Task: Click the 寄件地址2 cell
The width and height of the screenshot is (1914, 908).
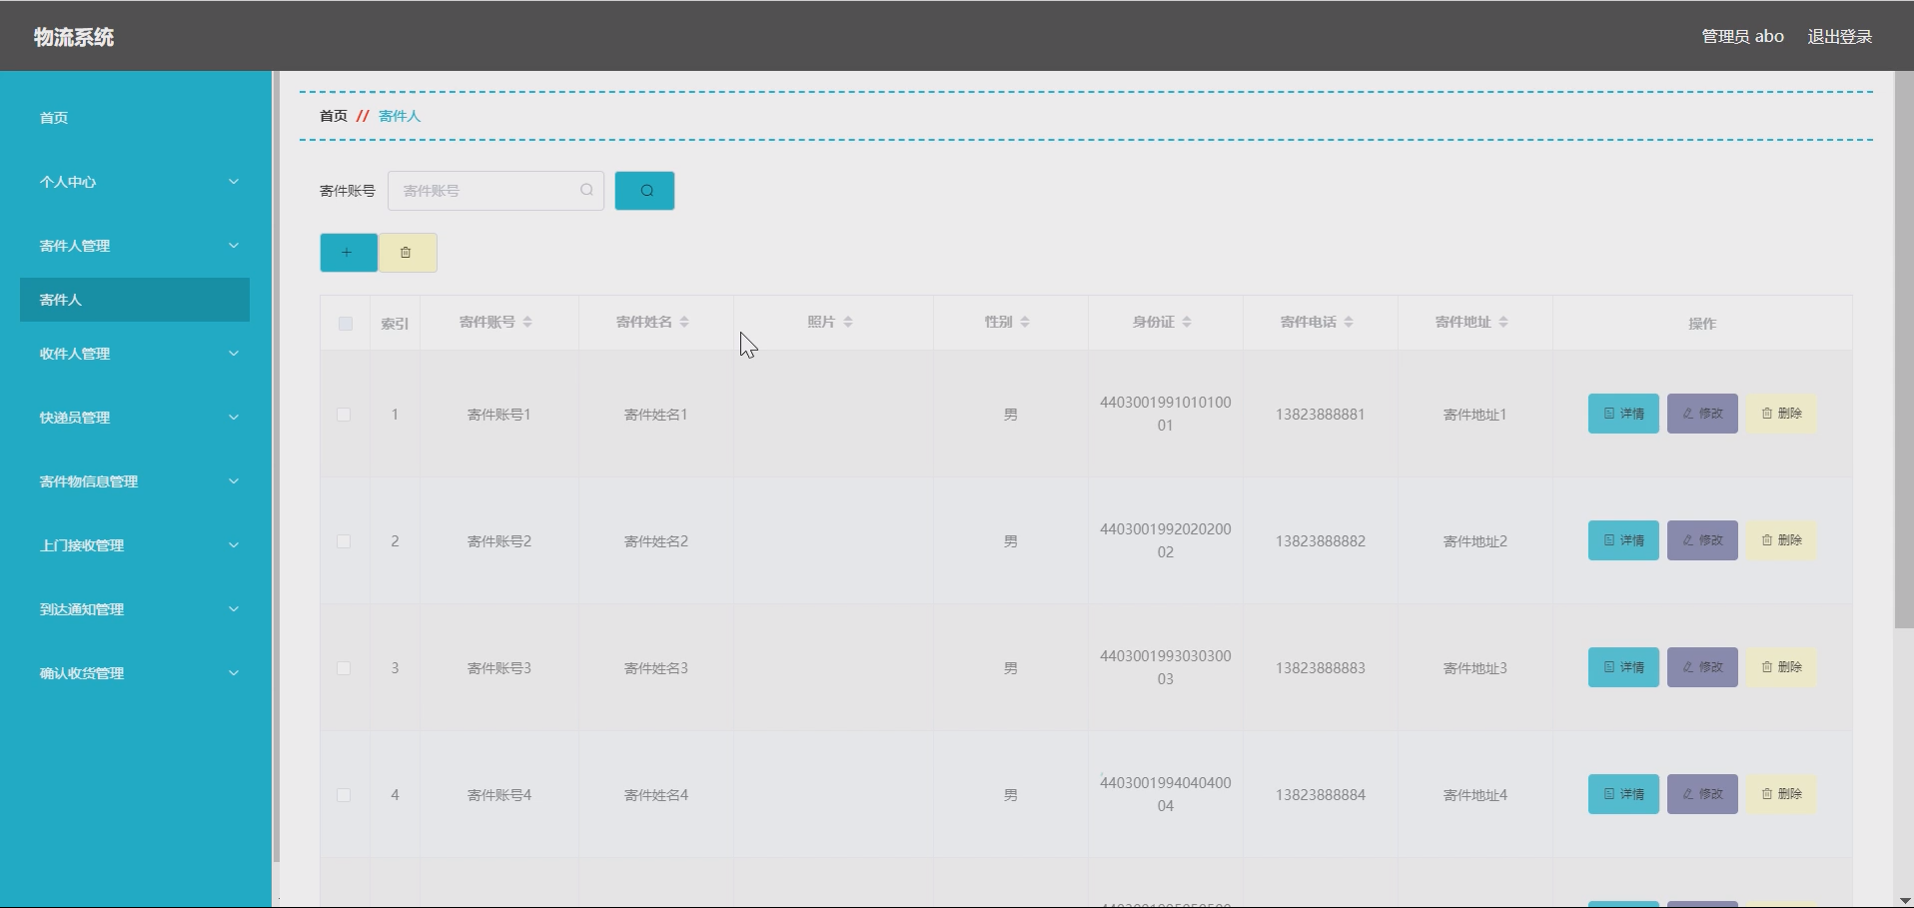Action: coord(1475,541)
